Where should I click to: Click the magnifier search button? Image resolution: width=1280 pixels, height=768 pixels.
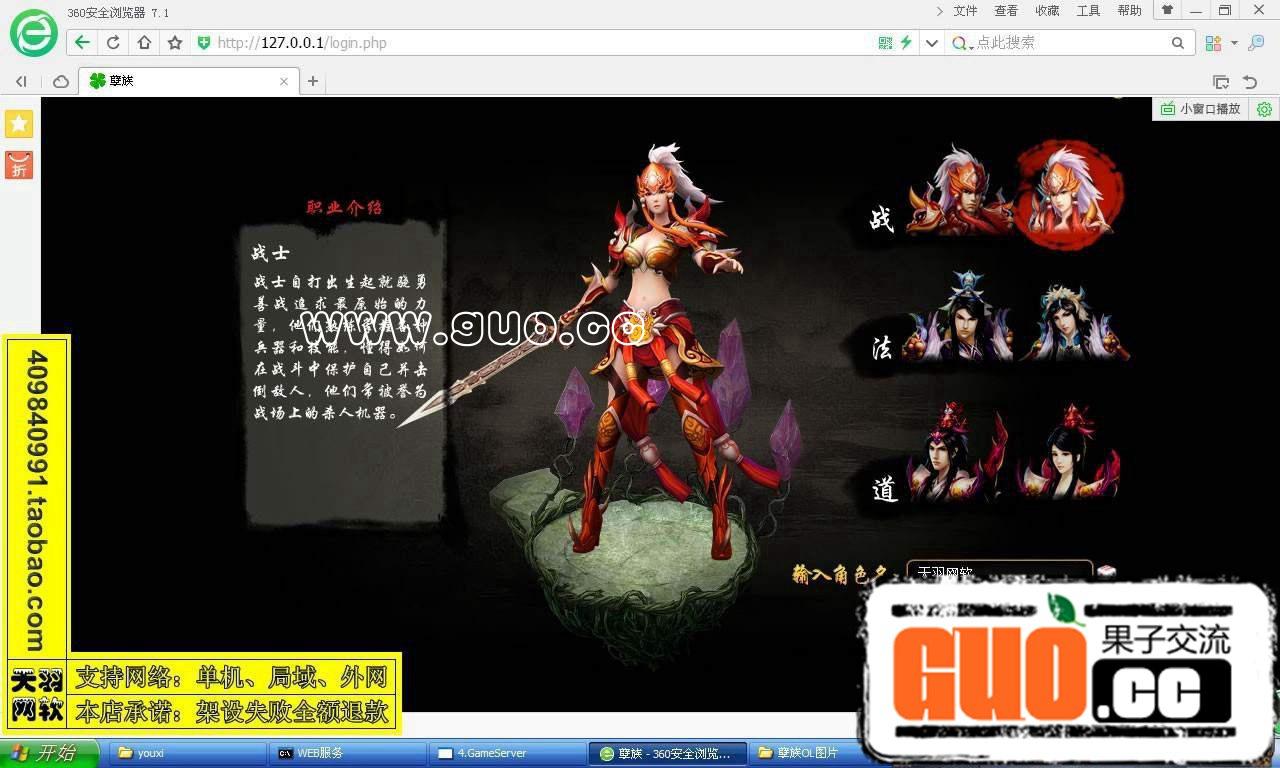tap(1178, 43)
